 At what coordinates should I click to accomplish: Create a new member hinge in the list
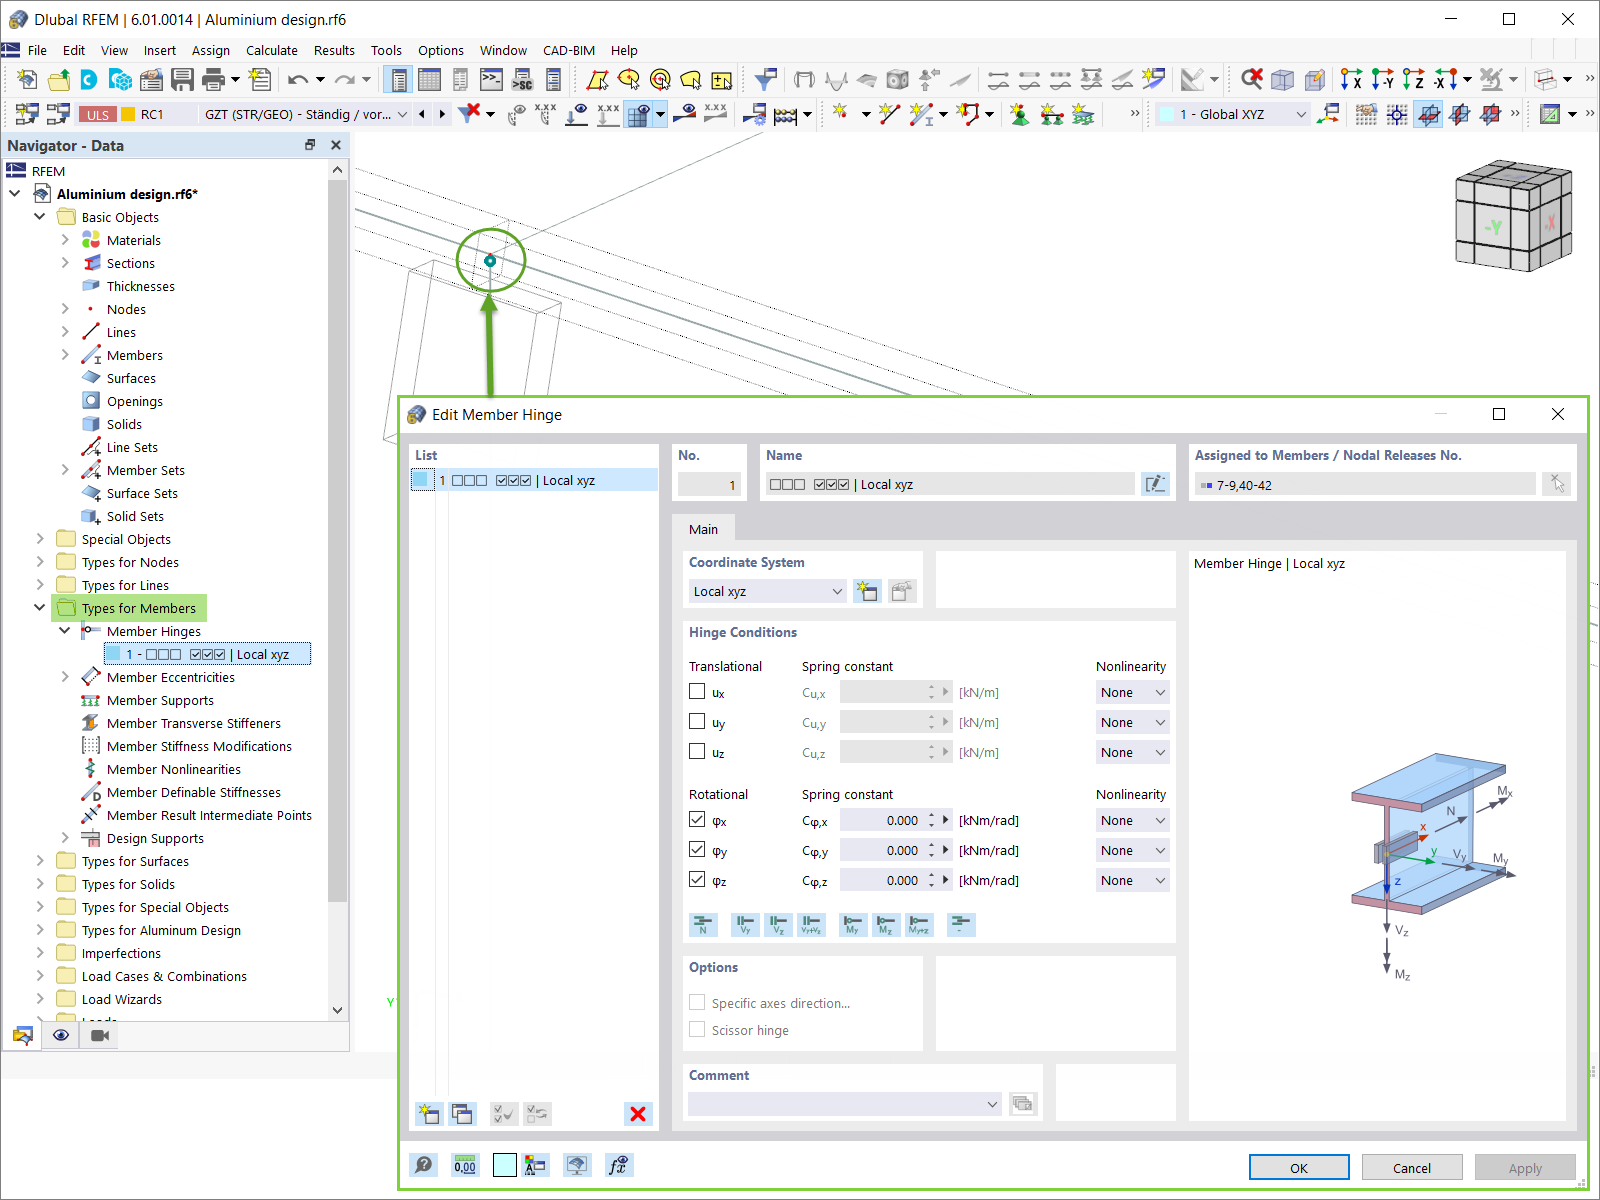pyautogui.click(x=429, y=1113)
